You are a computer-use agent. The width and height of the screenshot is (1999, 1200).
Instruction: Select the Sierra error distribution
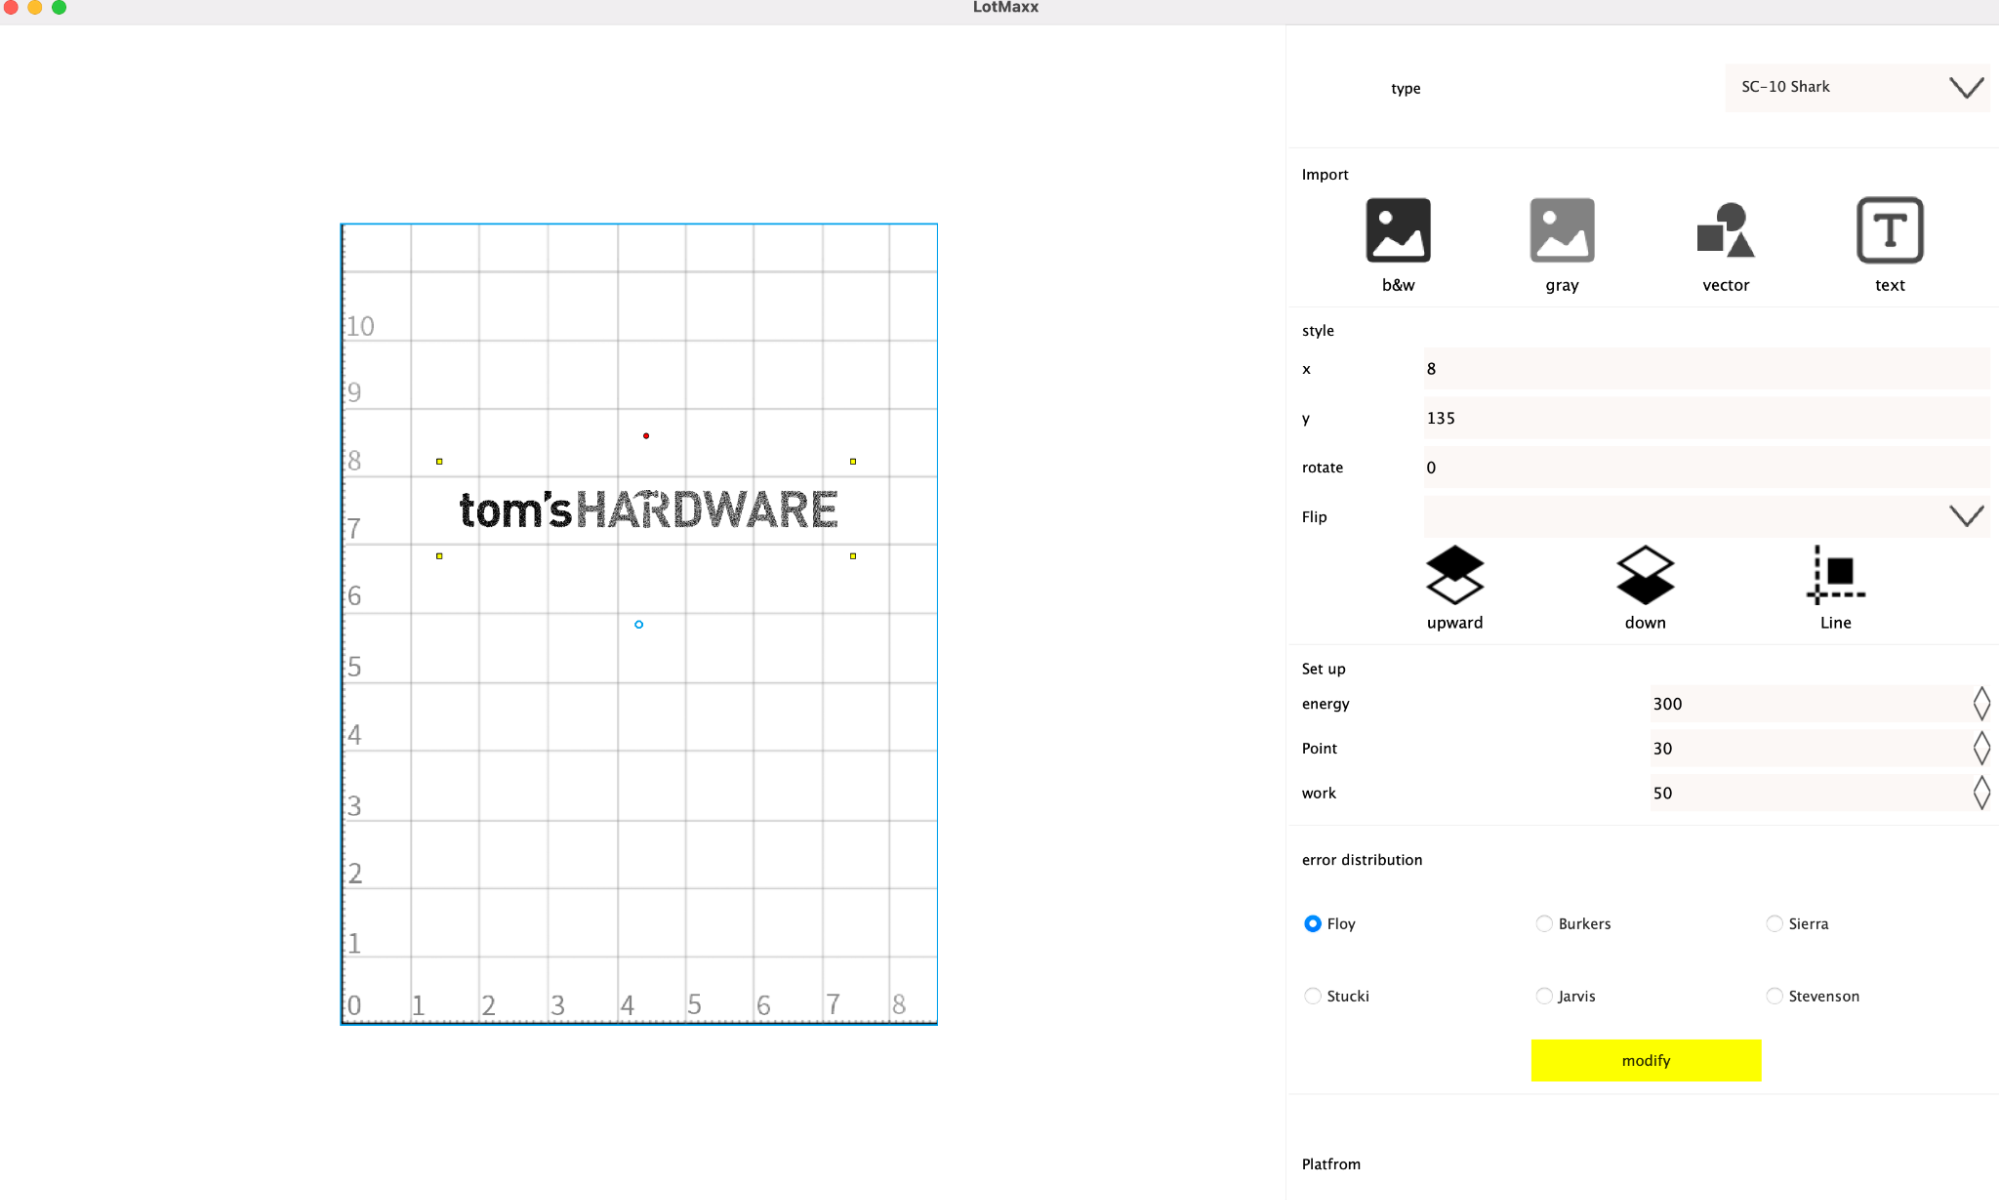1774,924
